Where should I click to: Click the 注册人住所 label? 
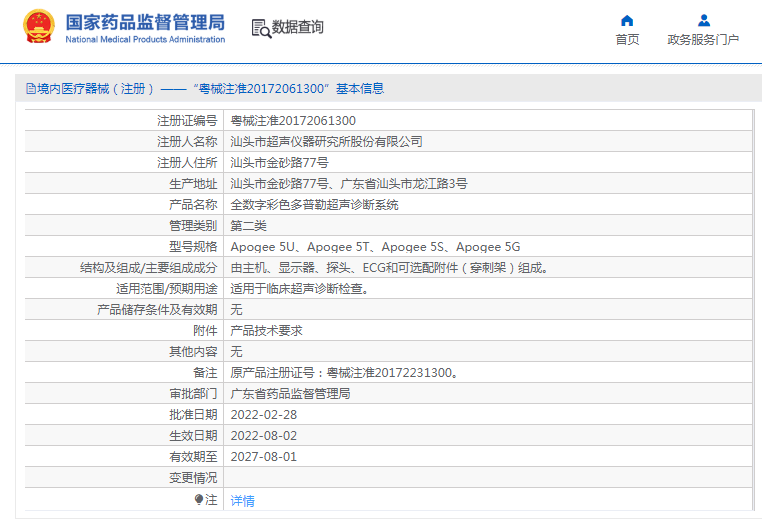coord(187,162)
